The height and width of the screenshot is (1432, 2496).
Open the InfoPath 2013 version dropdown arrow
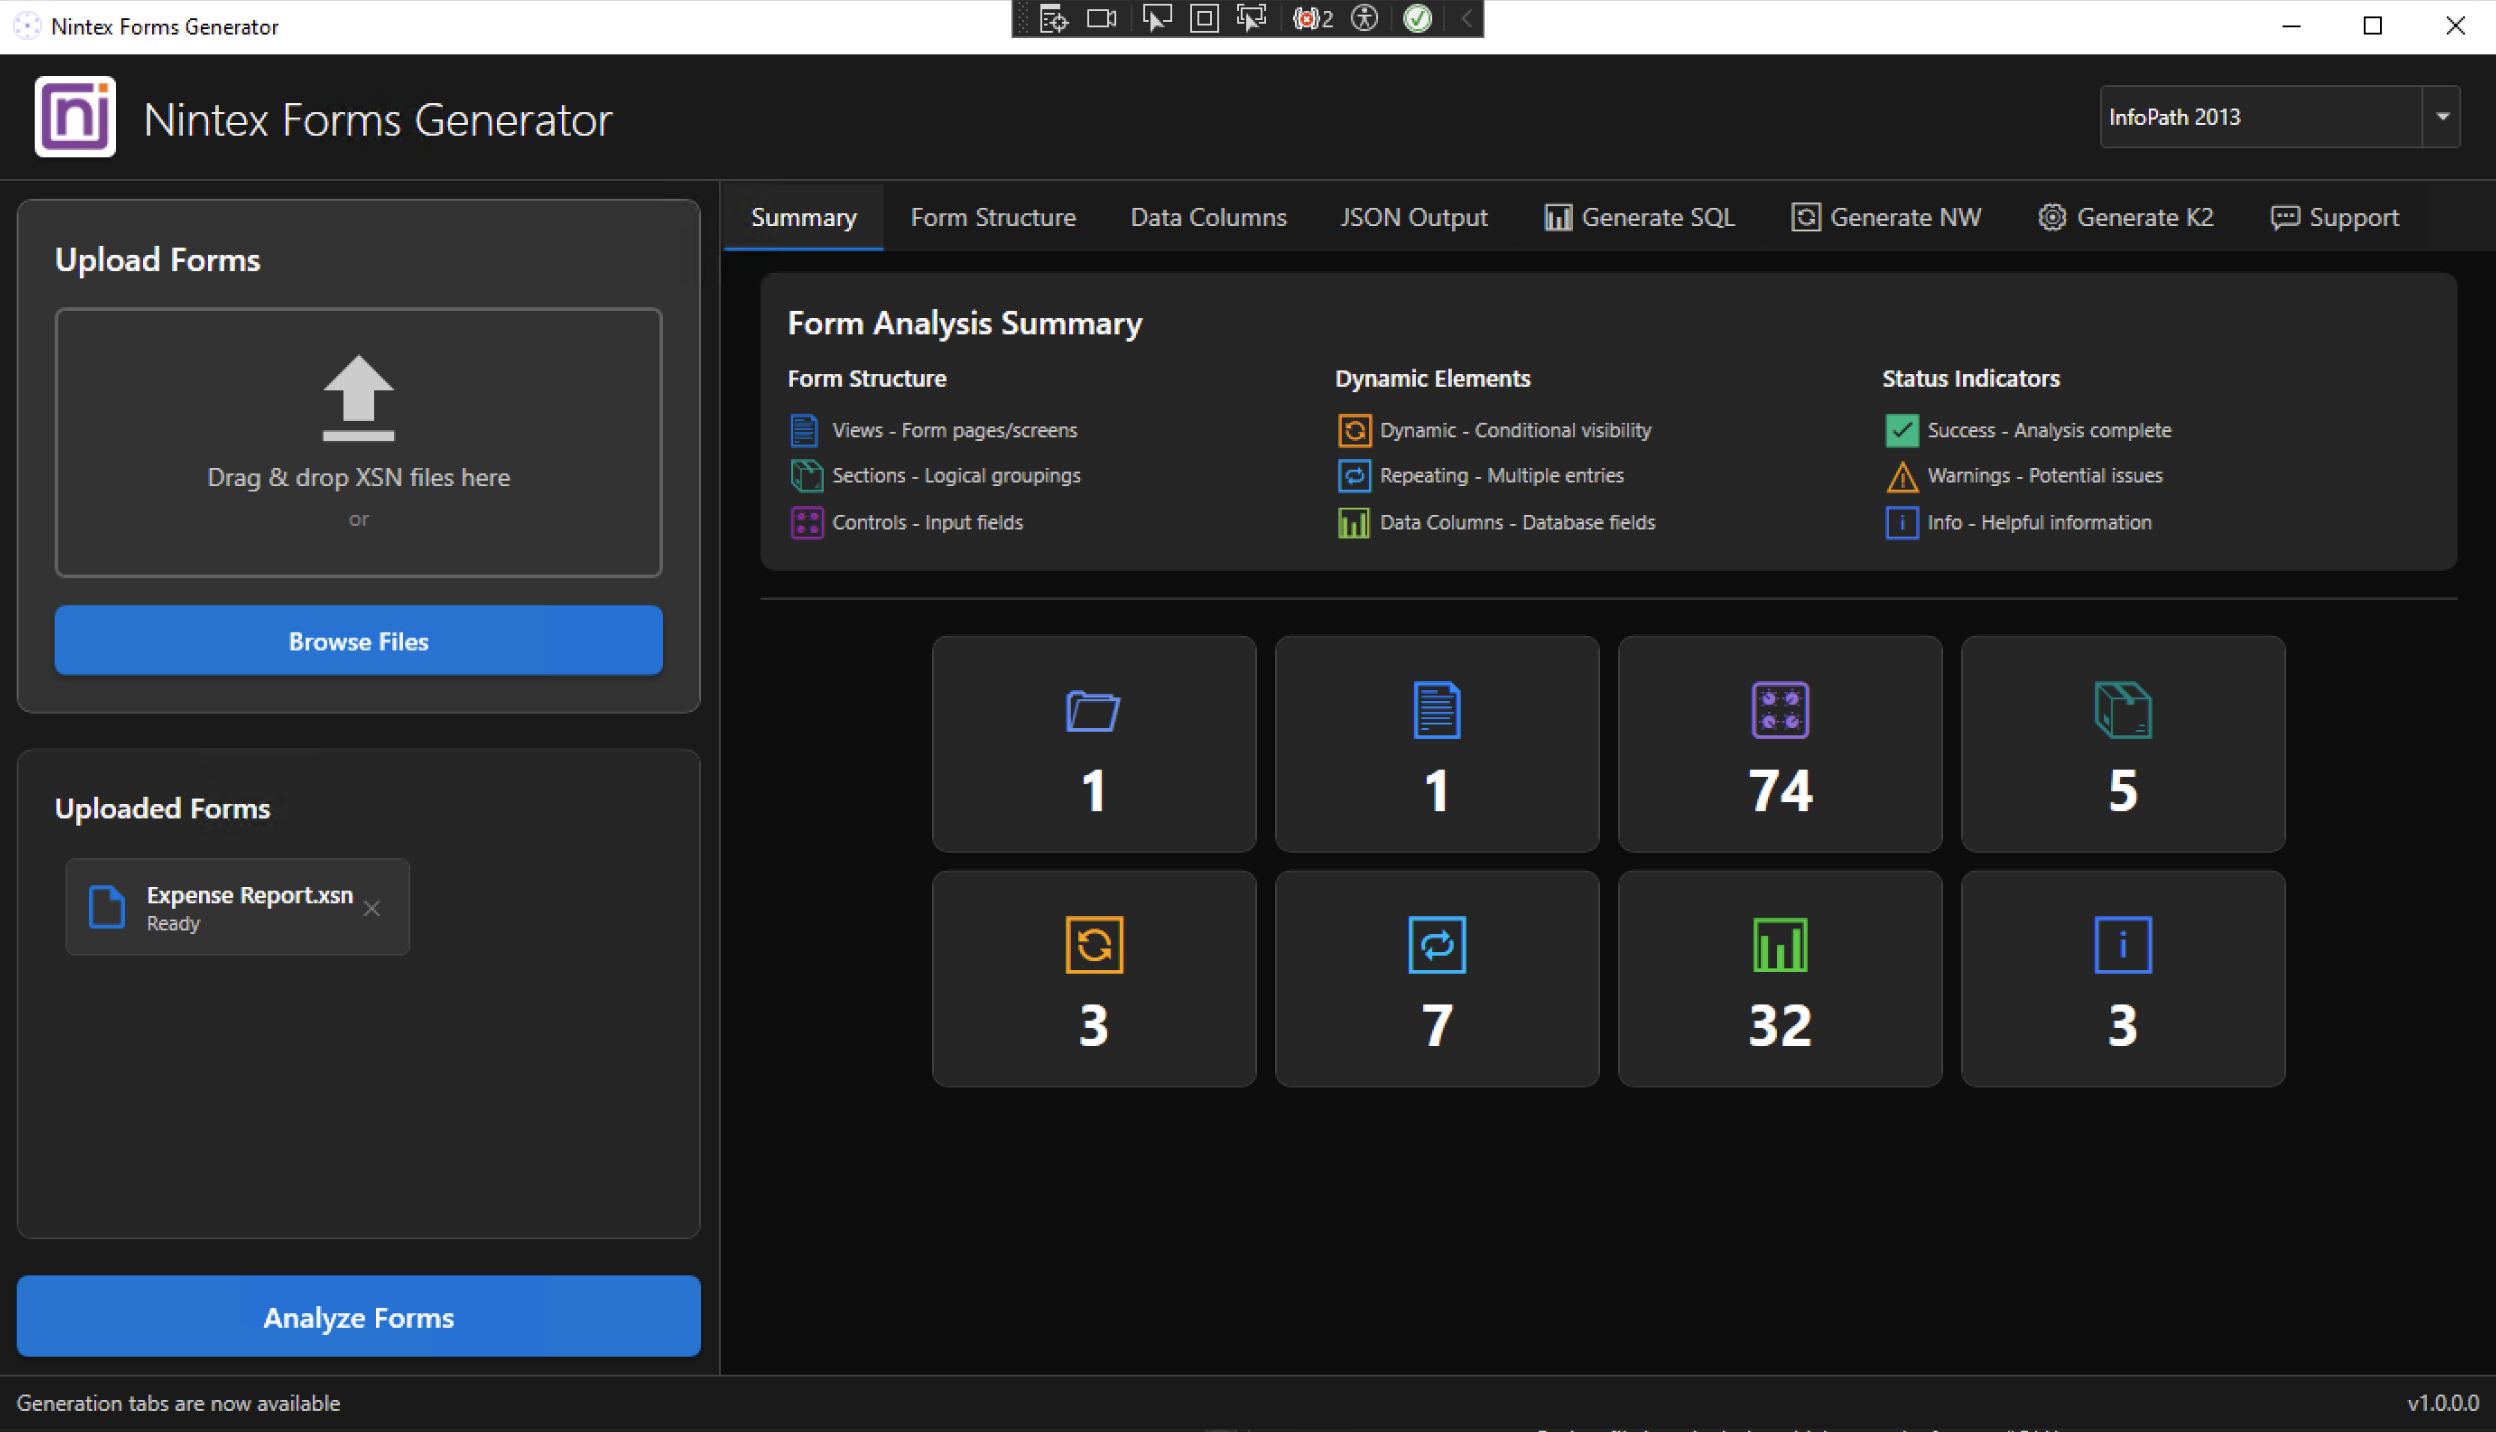[2442, 117]
